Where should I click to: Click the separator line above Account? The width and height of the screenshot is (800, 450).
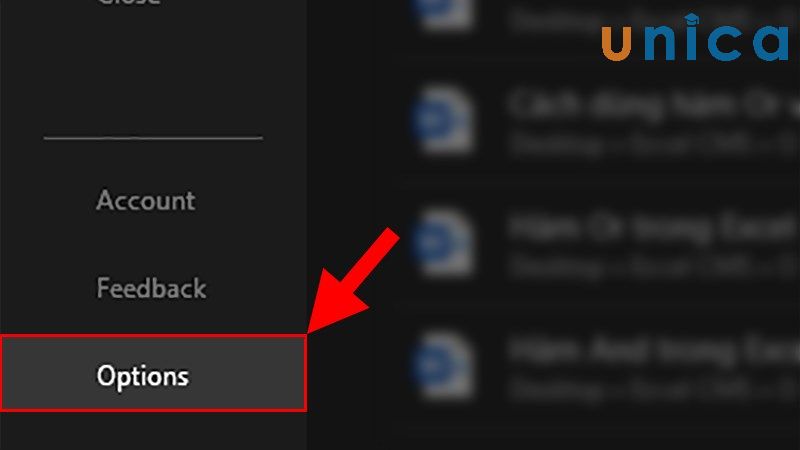tap(153, 138)
